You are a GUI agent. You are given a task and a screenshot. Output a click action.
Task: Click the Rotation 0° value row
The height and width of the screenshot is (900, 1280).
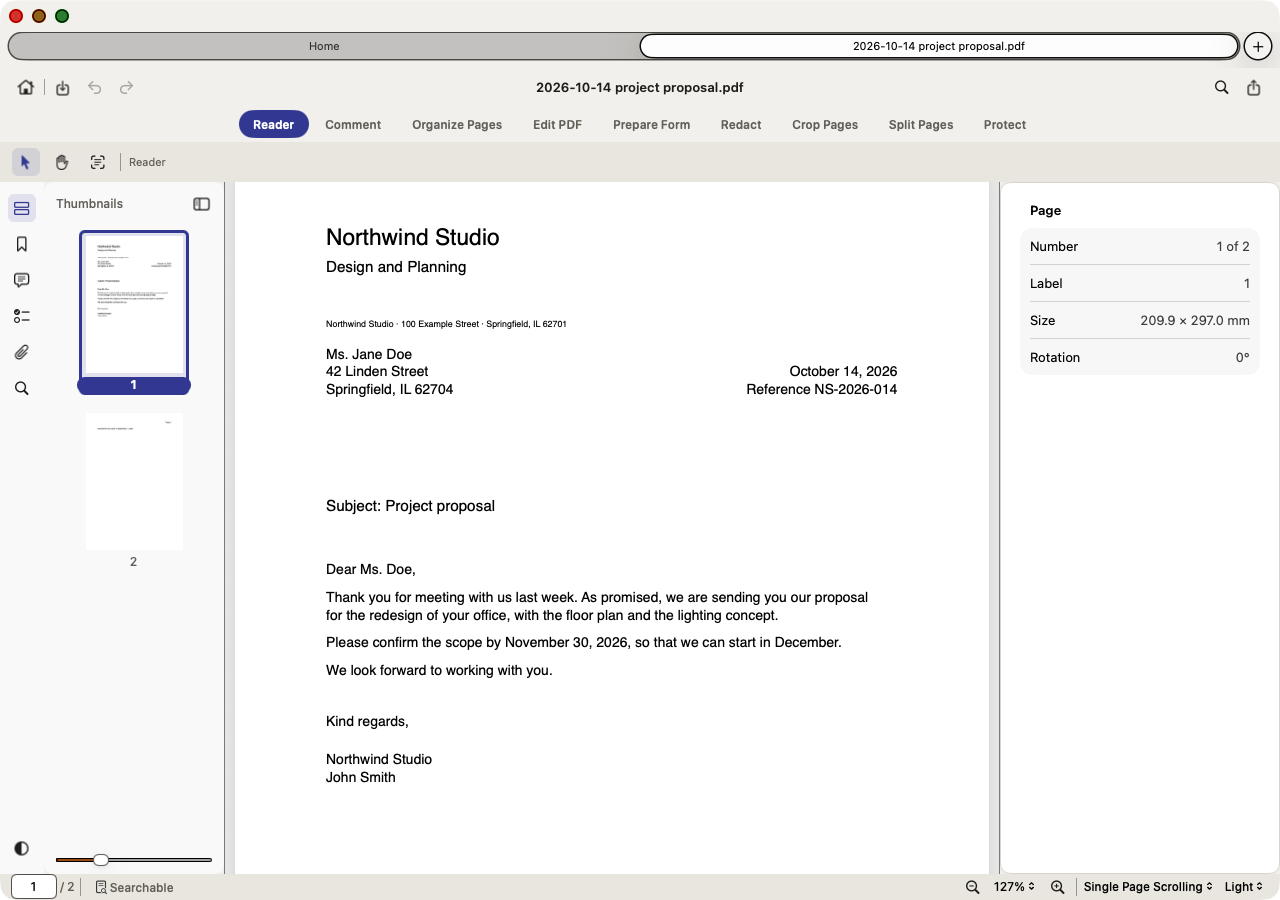click(1140, 357)
